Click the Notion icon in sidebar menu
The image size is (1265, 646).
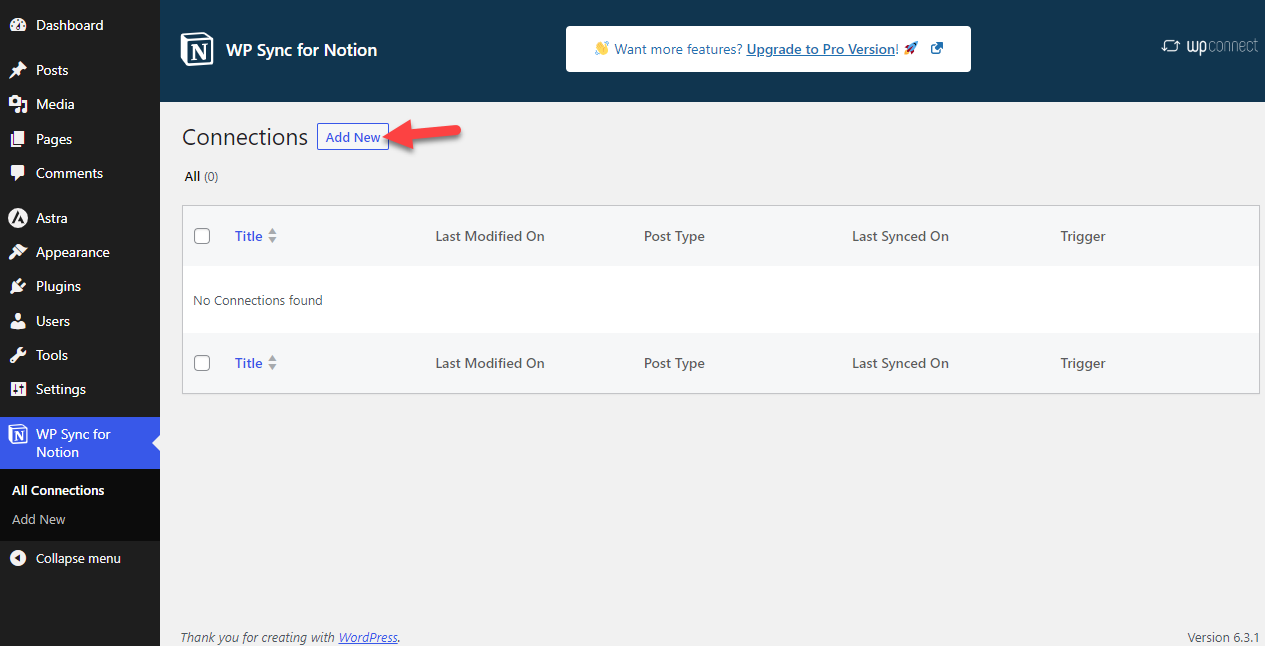tap(18, 434)
